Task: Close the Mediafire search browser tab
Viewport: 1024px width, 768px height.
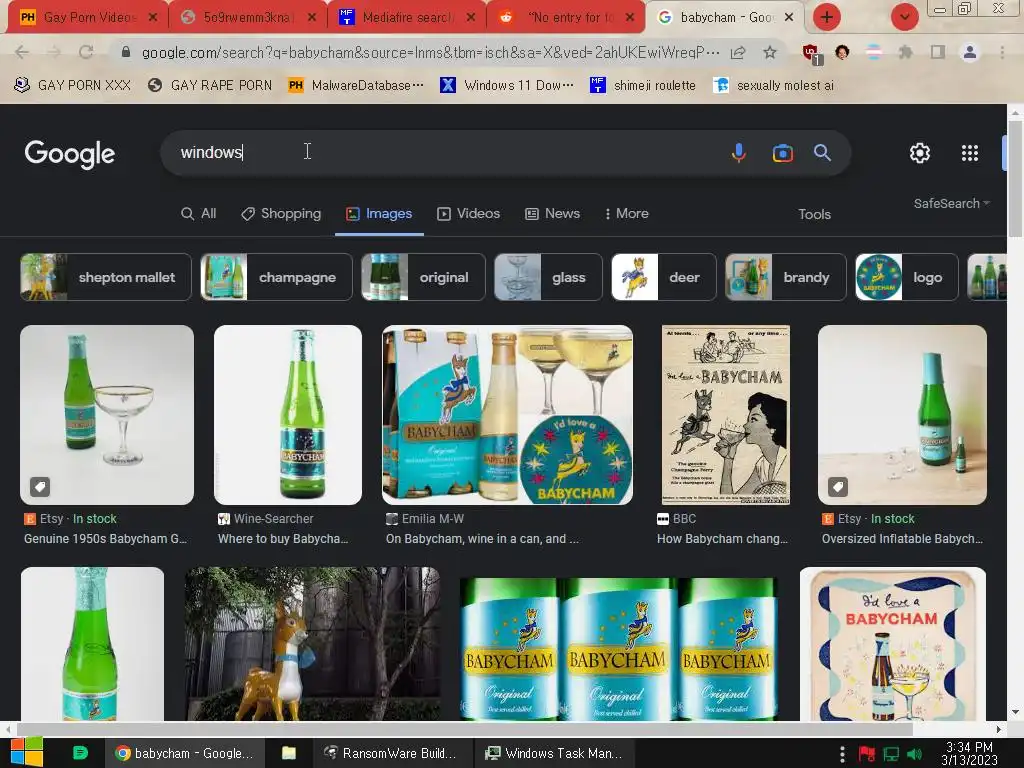Action: [x=471, y=18]
